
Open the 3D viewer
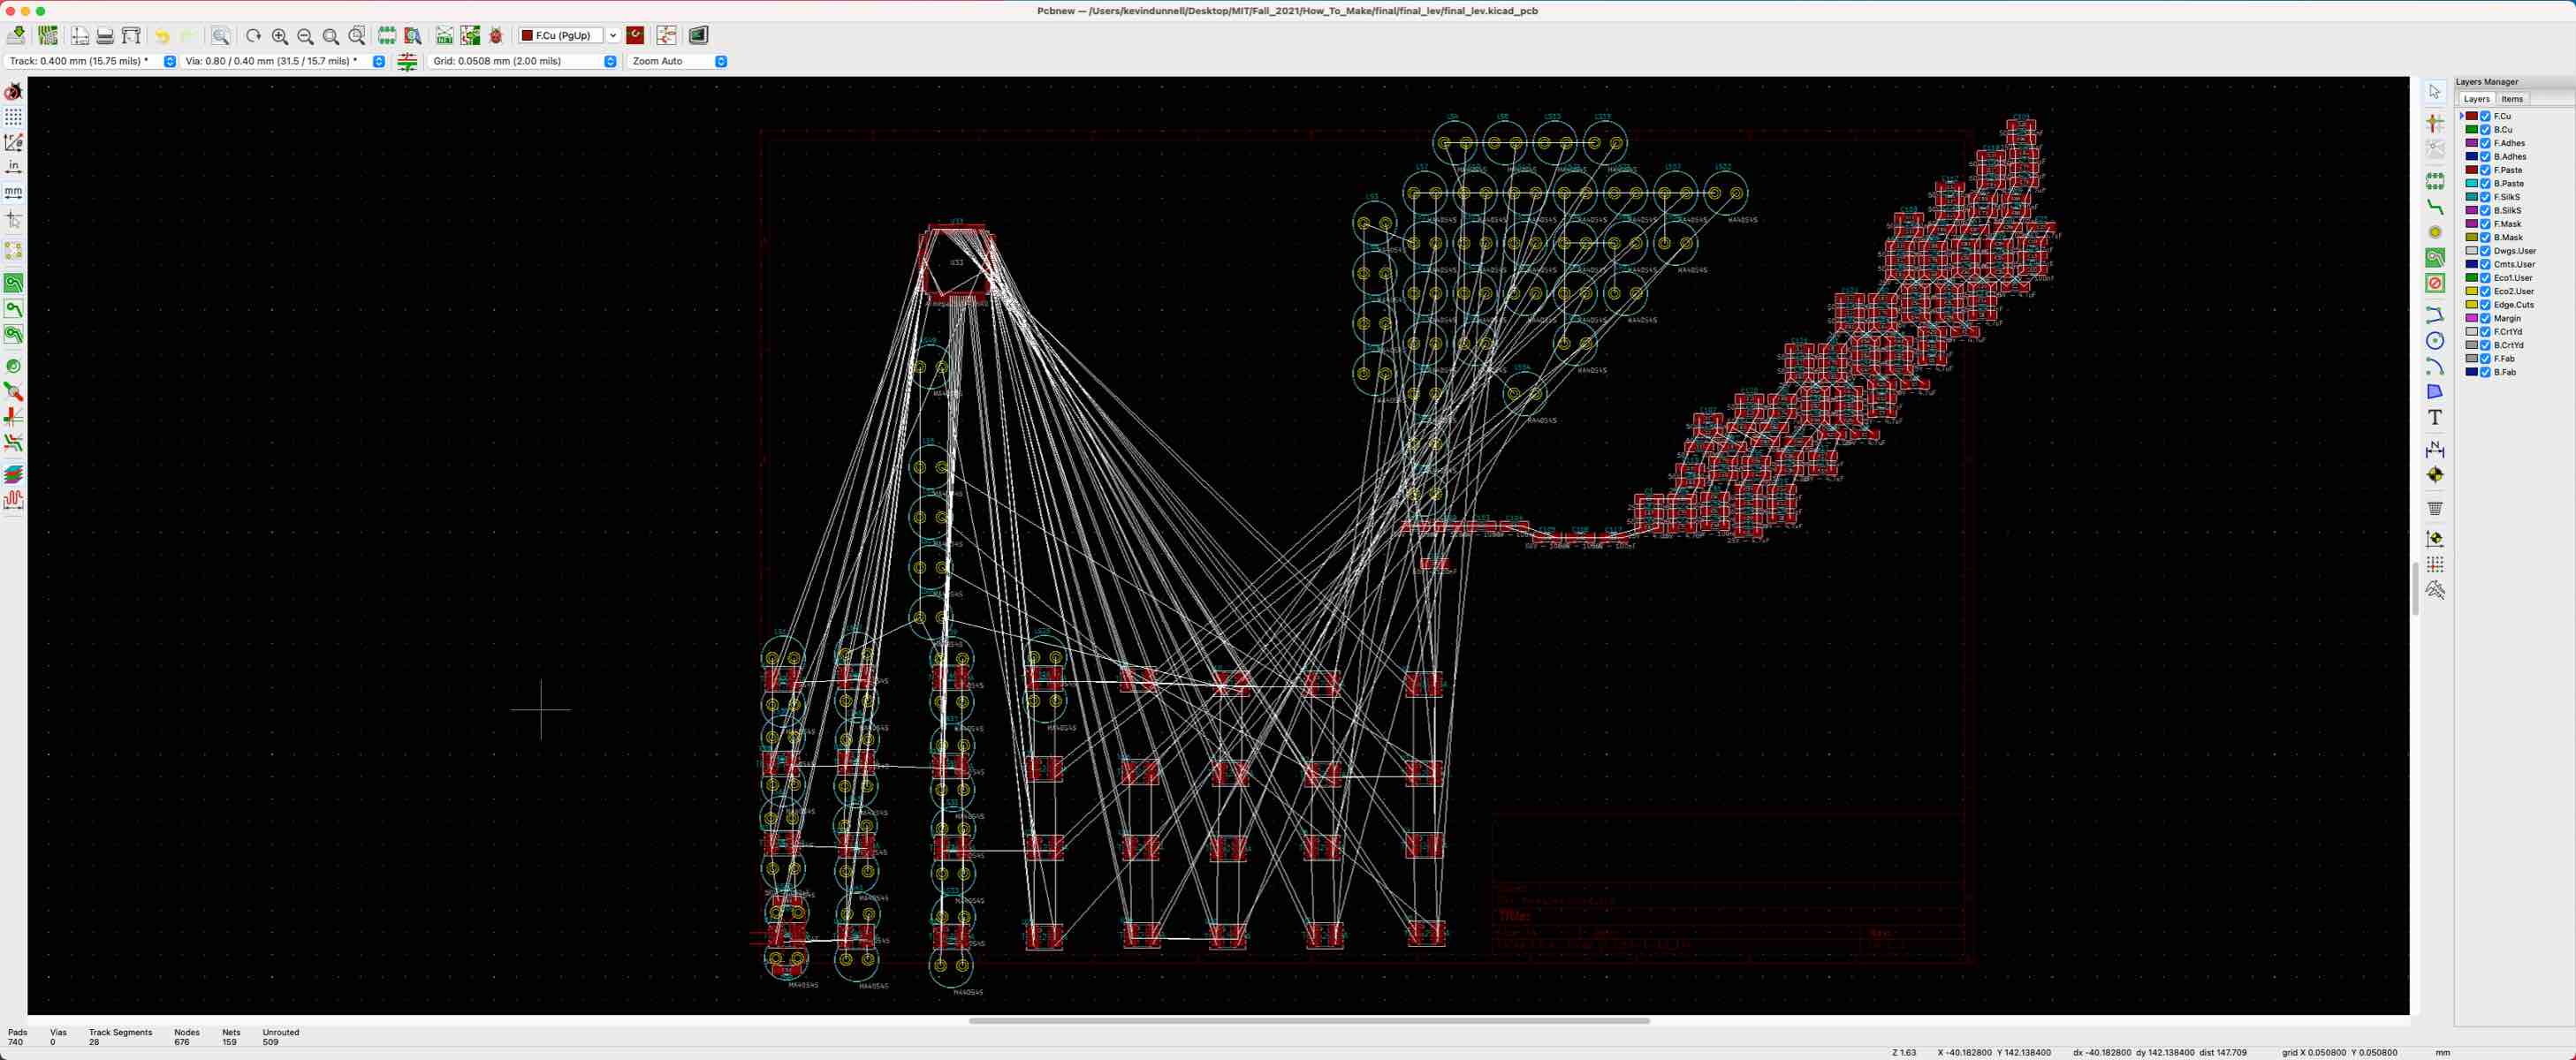coord(697,35)
